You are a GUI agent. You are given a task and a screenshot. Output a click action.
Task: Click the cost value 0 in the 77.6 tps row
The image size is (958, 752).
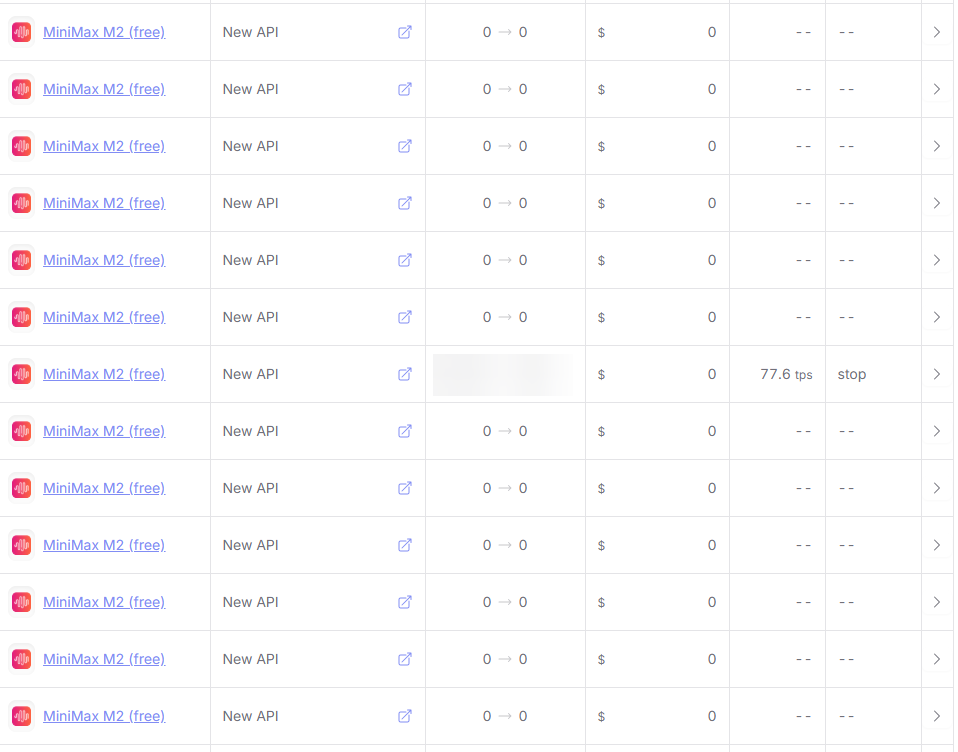pos(712,374)
